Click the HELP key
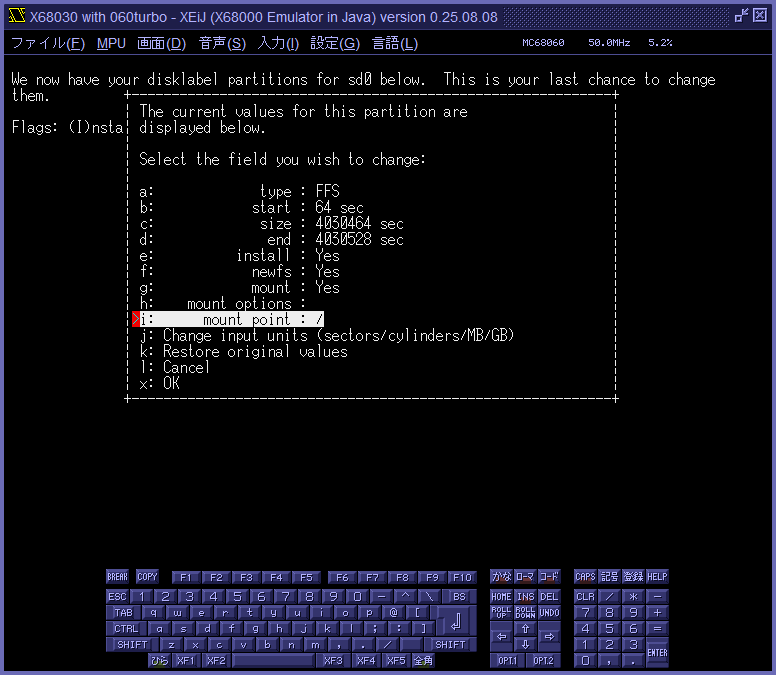This screenshot has height=675, width=776. point(657,577)
